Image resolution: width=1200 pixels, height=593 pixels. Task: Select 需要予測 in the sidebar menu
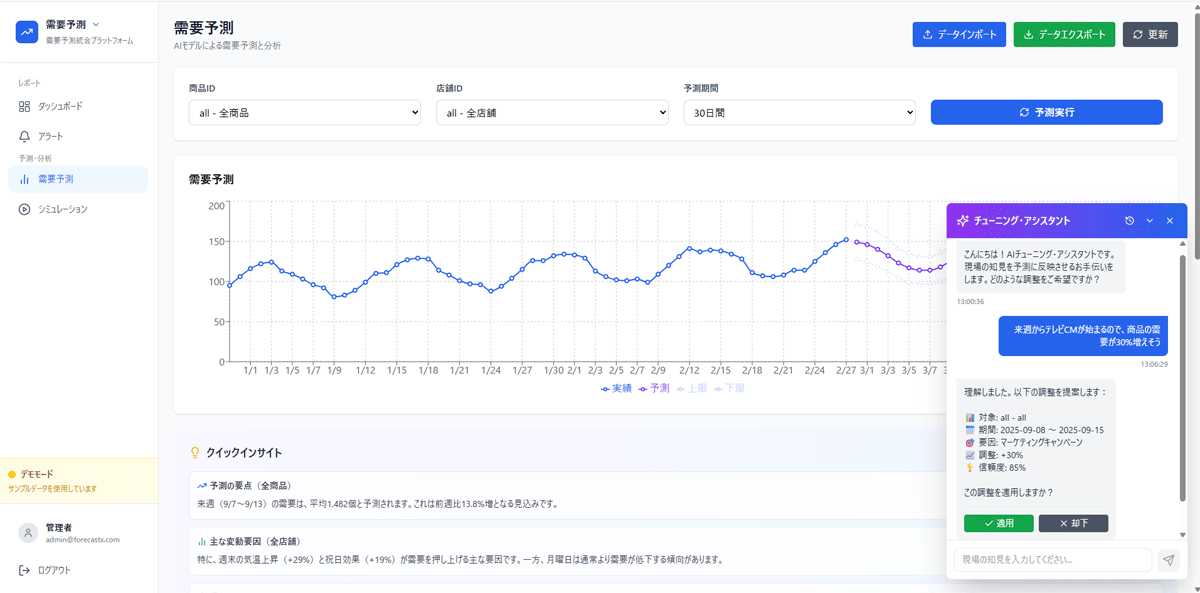click(78, 179)
